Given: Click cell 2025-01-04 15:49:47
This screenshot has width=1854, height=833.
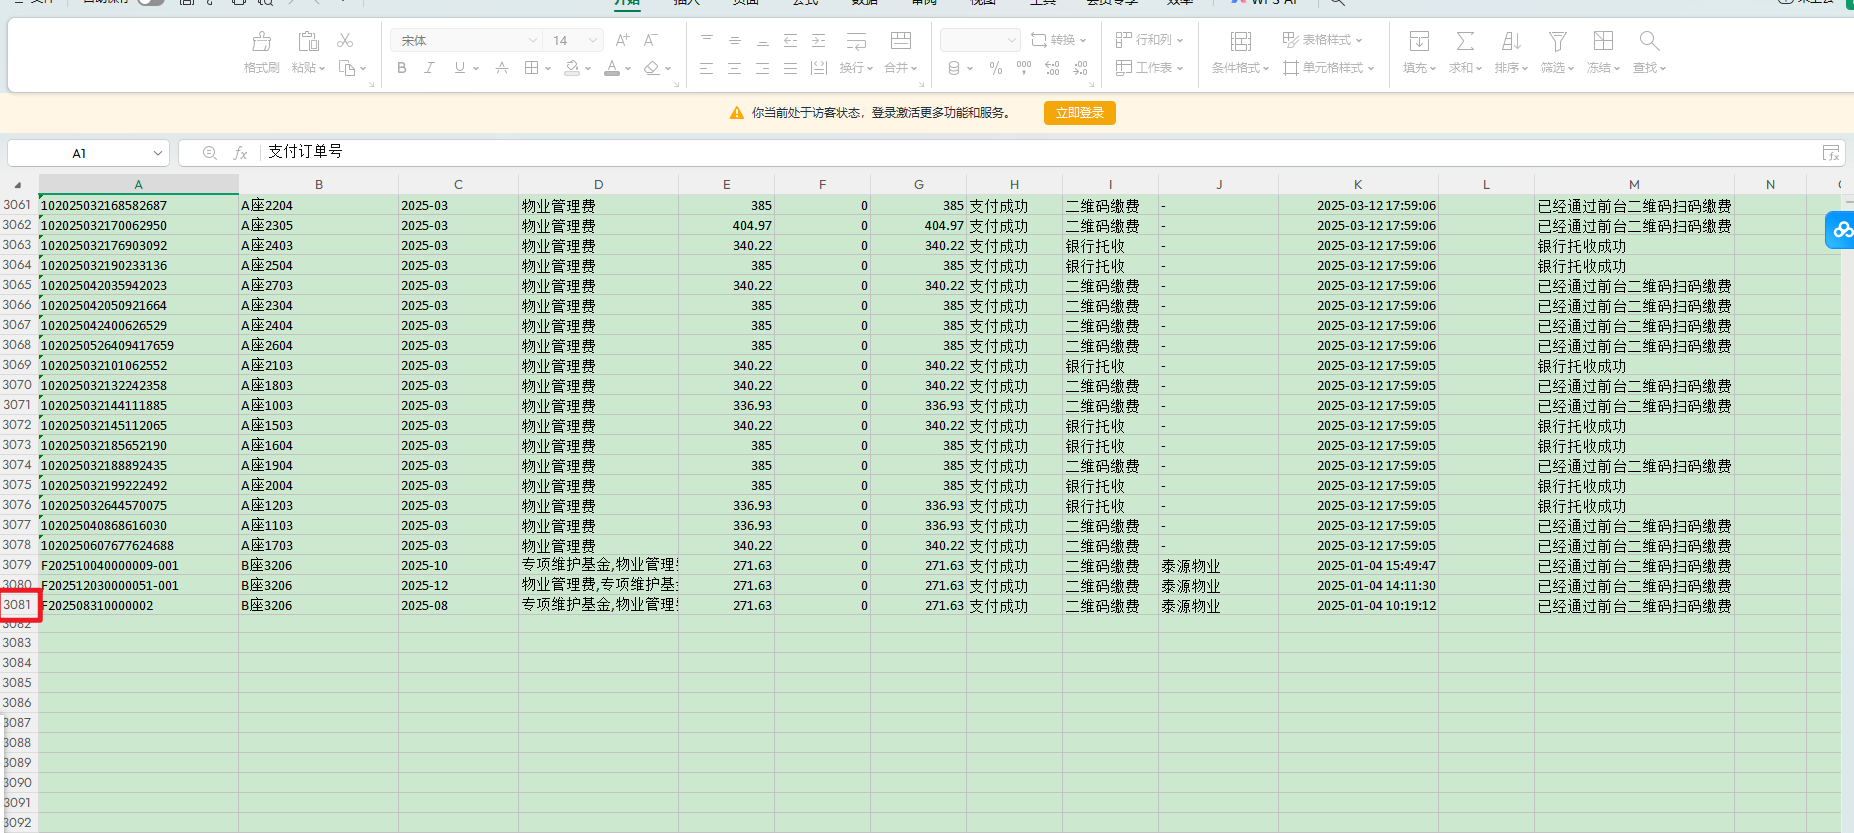Looking at the screenshot, I should [x=1358, y=565].
